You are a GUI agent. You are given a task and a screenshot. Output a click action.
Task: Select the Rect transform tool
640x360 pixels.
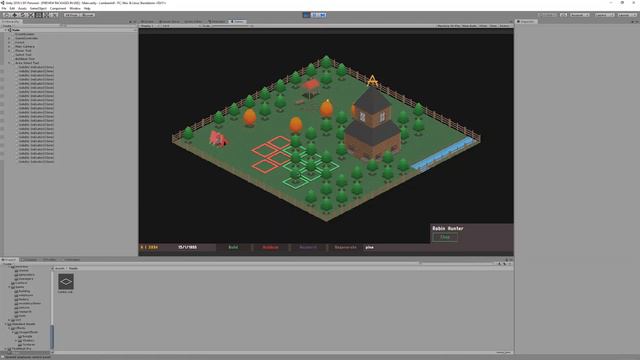coord(38,15)
